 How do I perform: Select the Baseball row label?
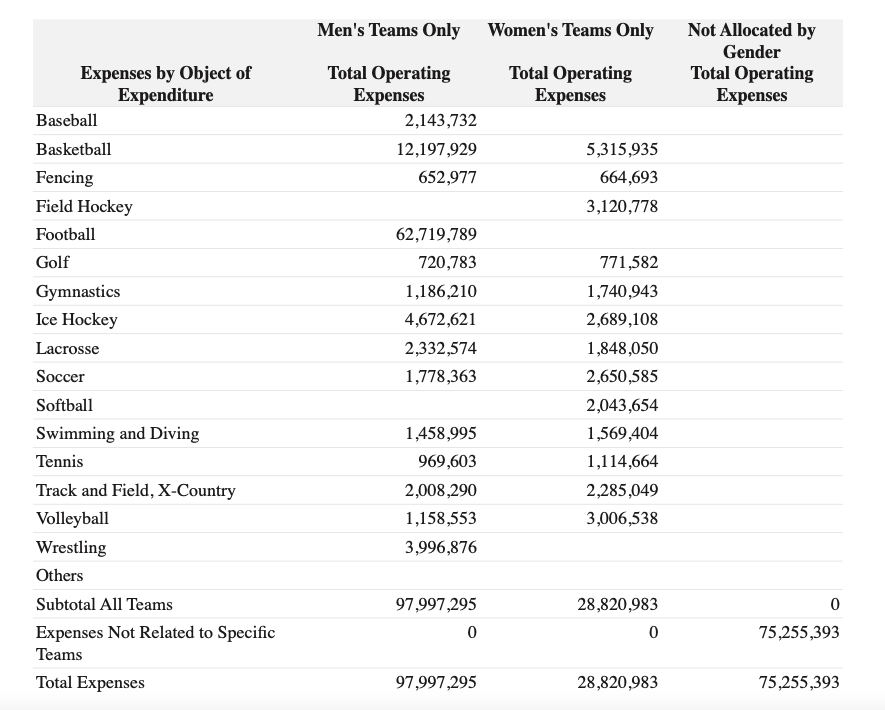tap(67, 120)
